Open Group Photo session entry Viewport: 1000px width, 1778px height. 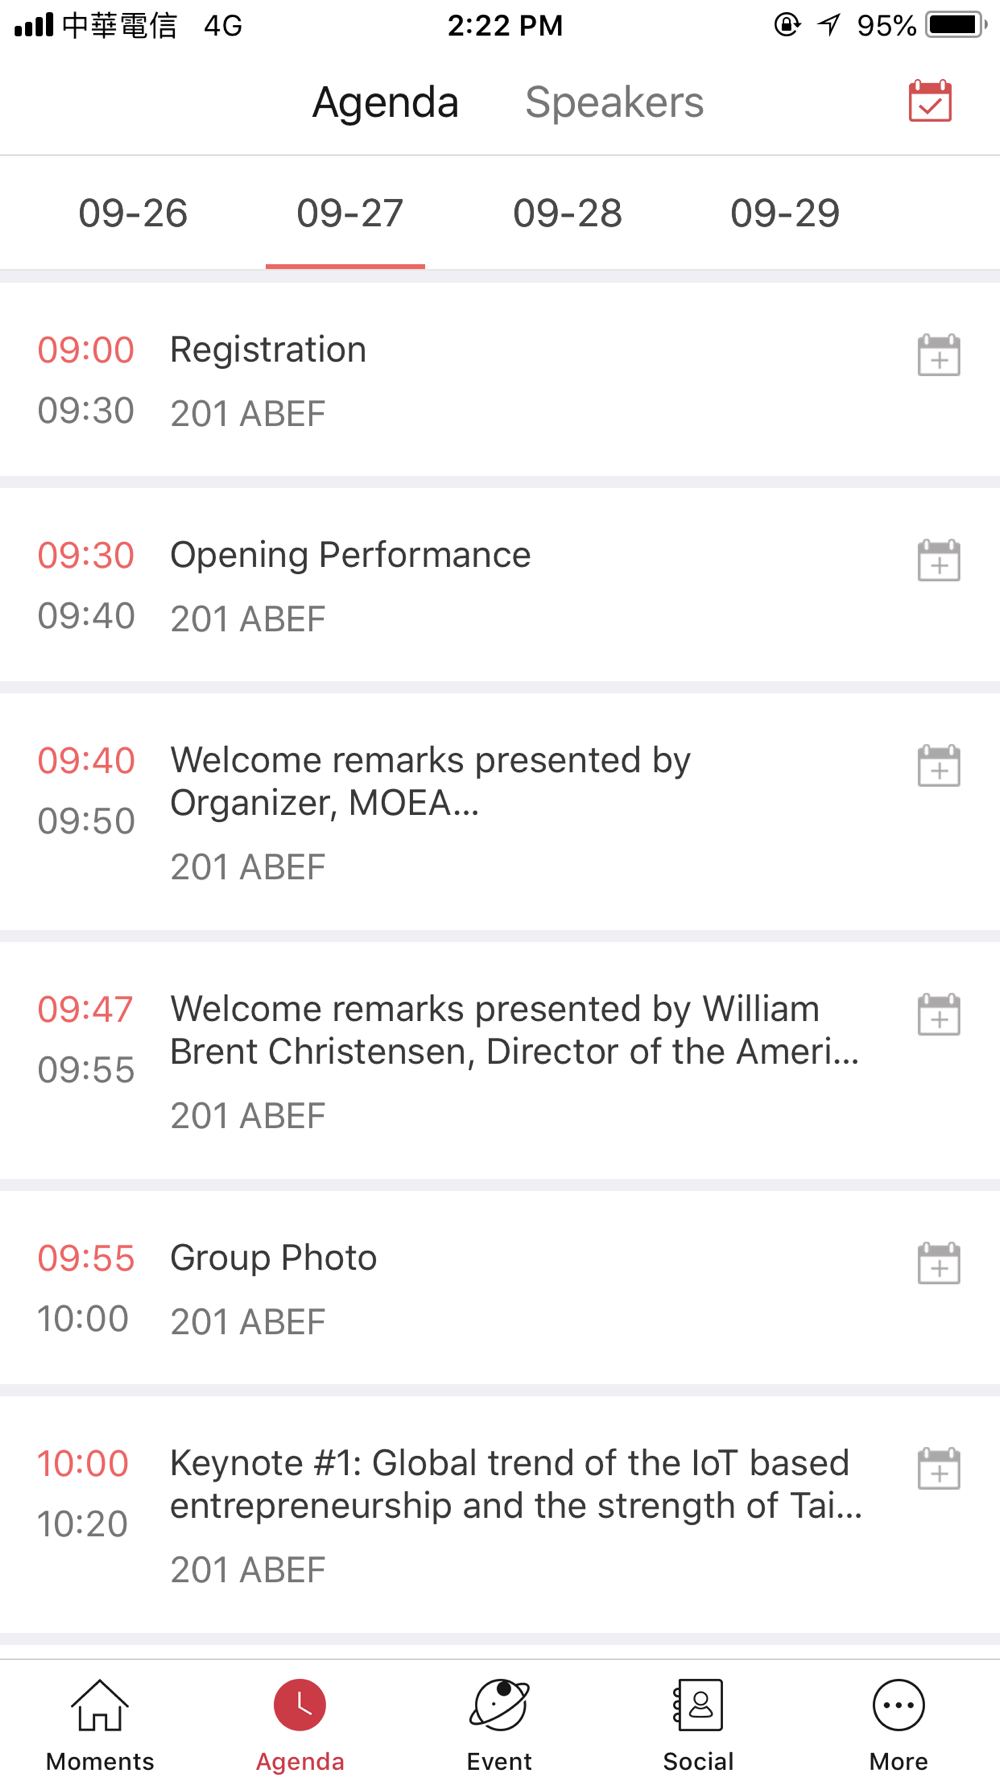[500, 1288]
